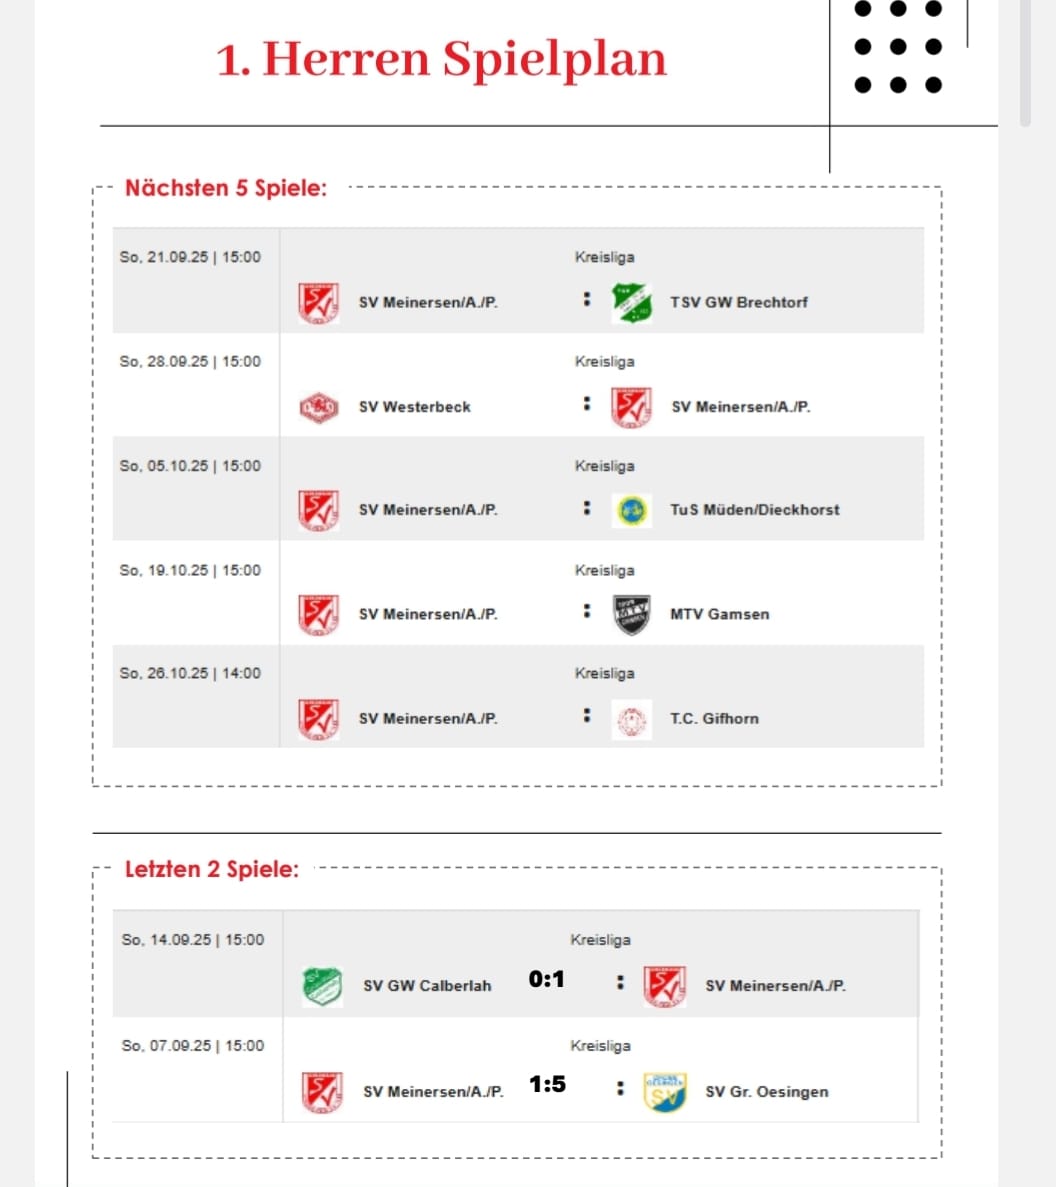Click the T.C. Gifhorn team name
This screenshot has height=1187, width=1056.
coord(714,718)
